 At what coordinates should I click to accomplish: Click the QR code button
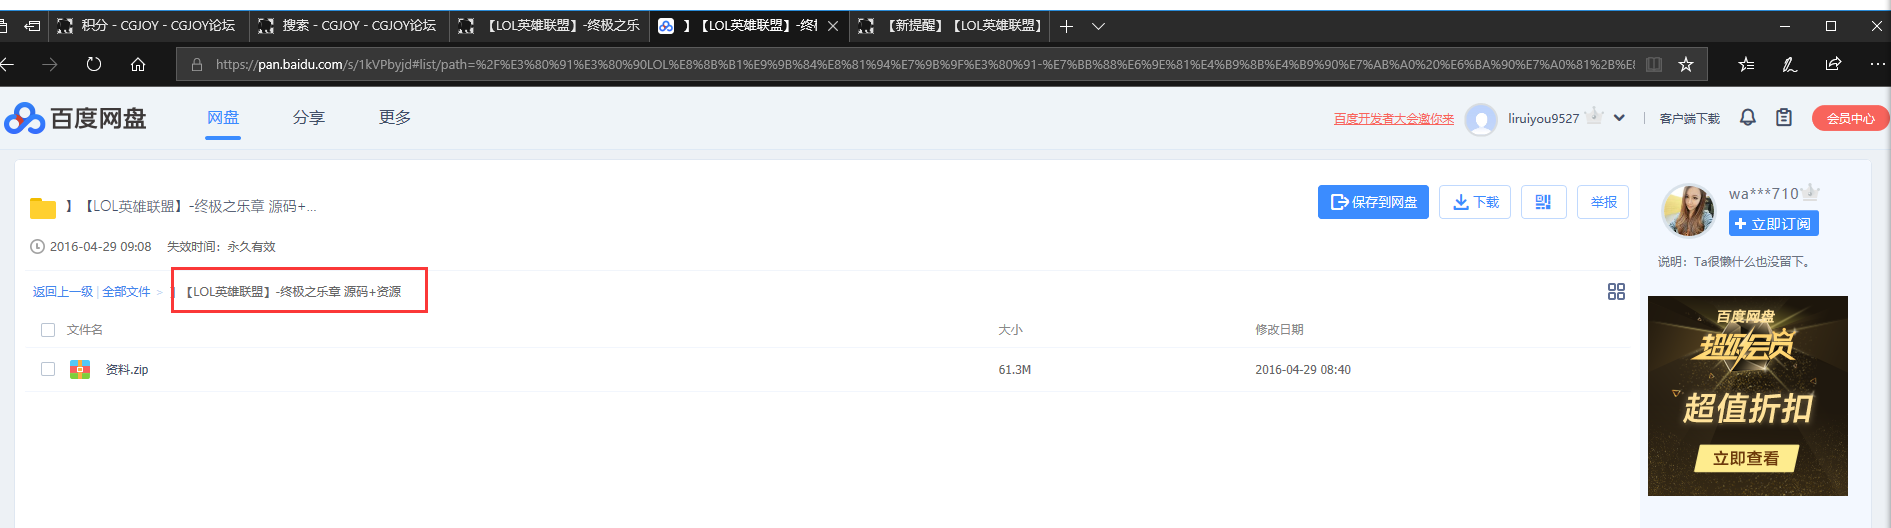1543,202
